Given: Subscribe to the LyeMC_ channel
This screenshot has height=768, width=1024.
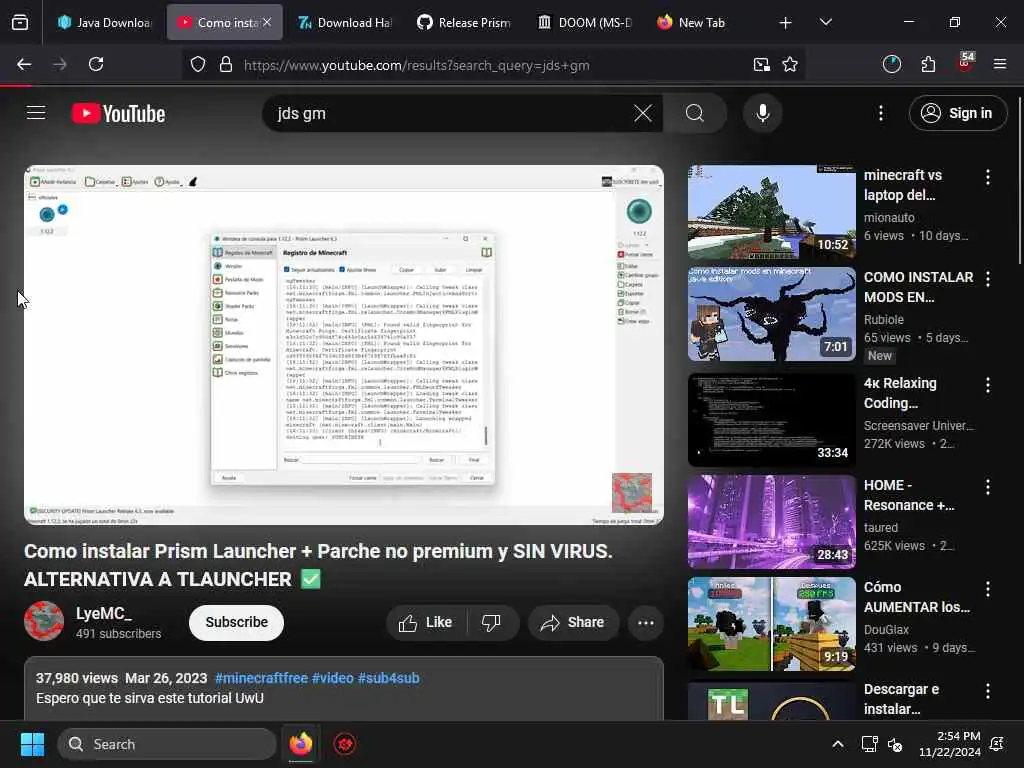Looking at the screenshot, I should point(236,622).
